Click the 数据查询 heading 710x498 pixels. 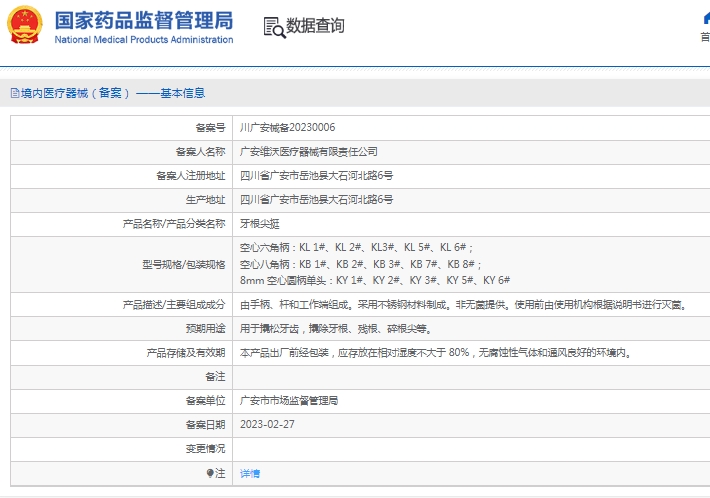315,26
